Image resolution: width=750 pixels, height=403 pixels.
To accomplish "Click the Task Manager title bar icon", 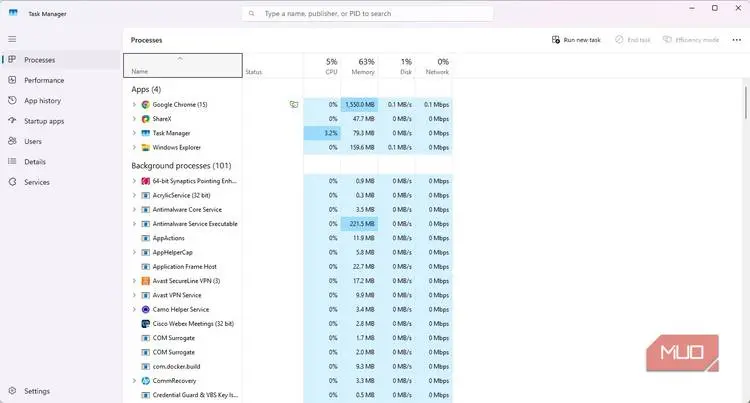I will click(x=13, y=13).
